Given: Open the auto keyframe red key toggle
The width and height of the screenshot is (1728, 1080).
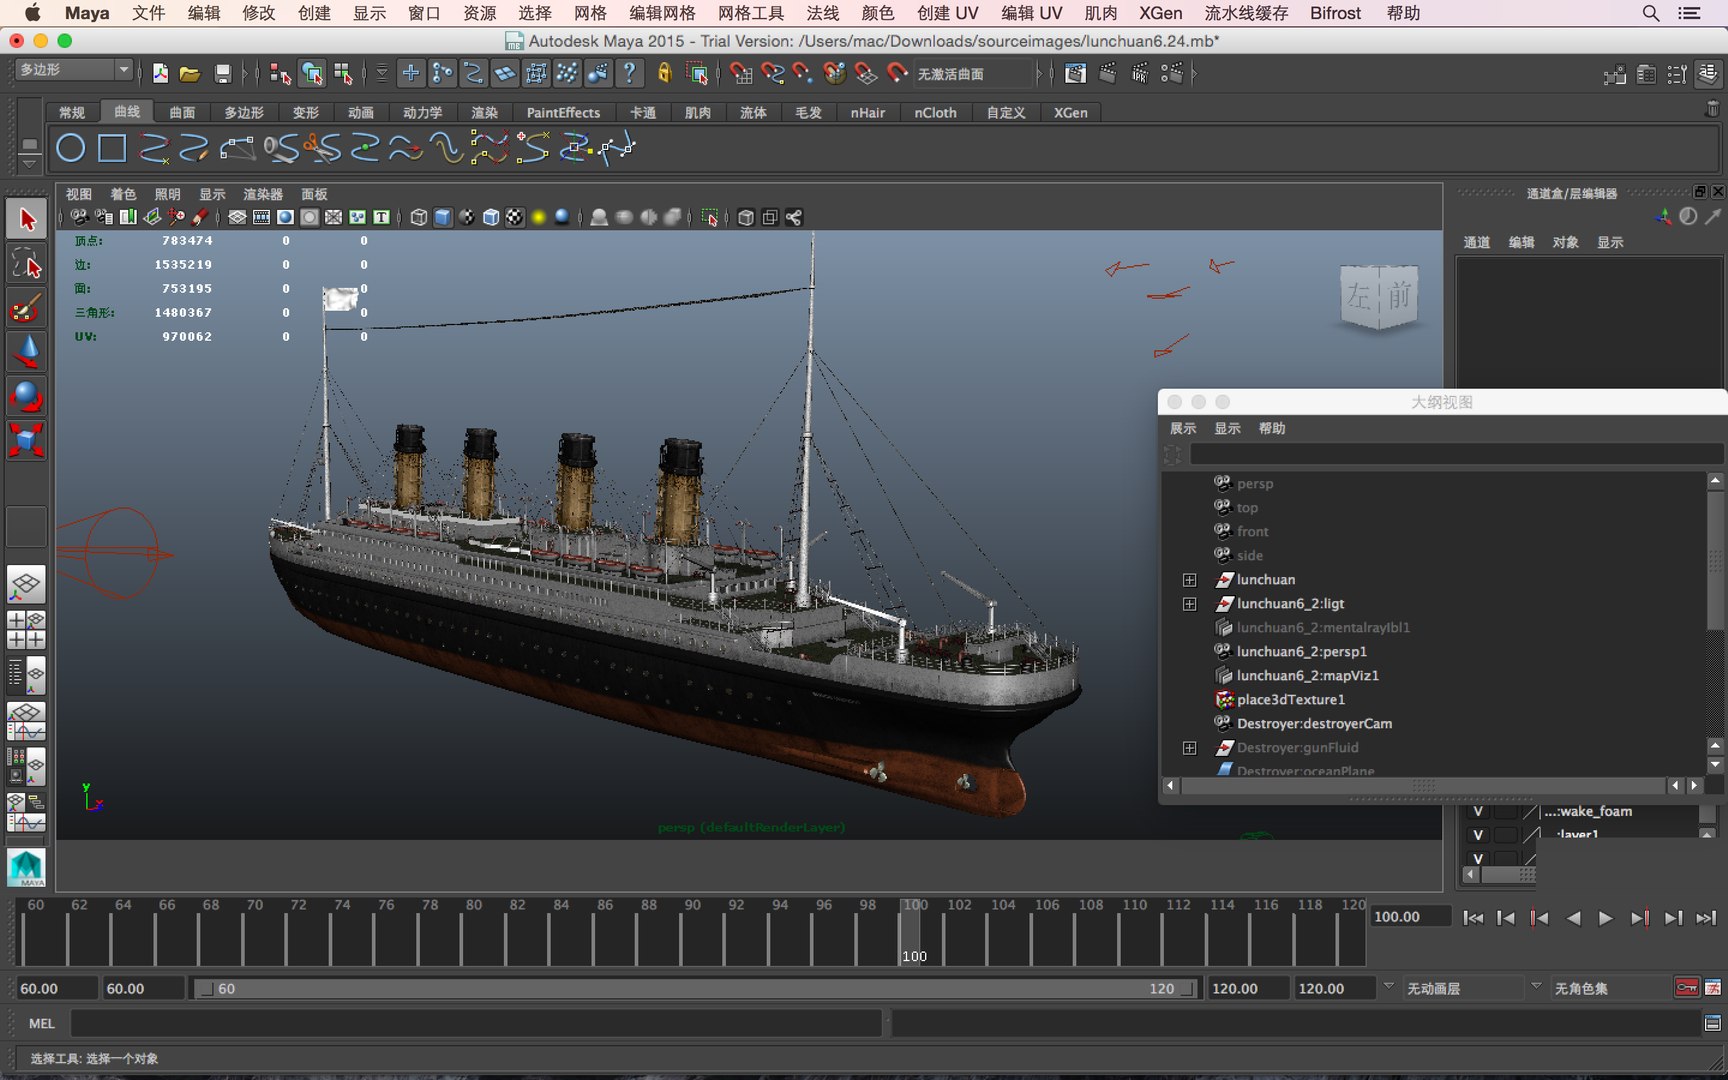Looking at the screenshot, I should [x=1687, y=988].
